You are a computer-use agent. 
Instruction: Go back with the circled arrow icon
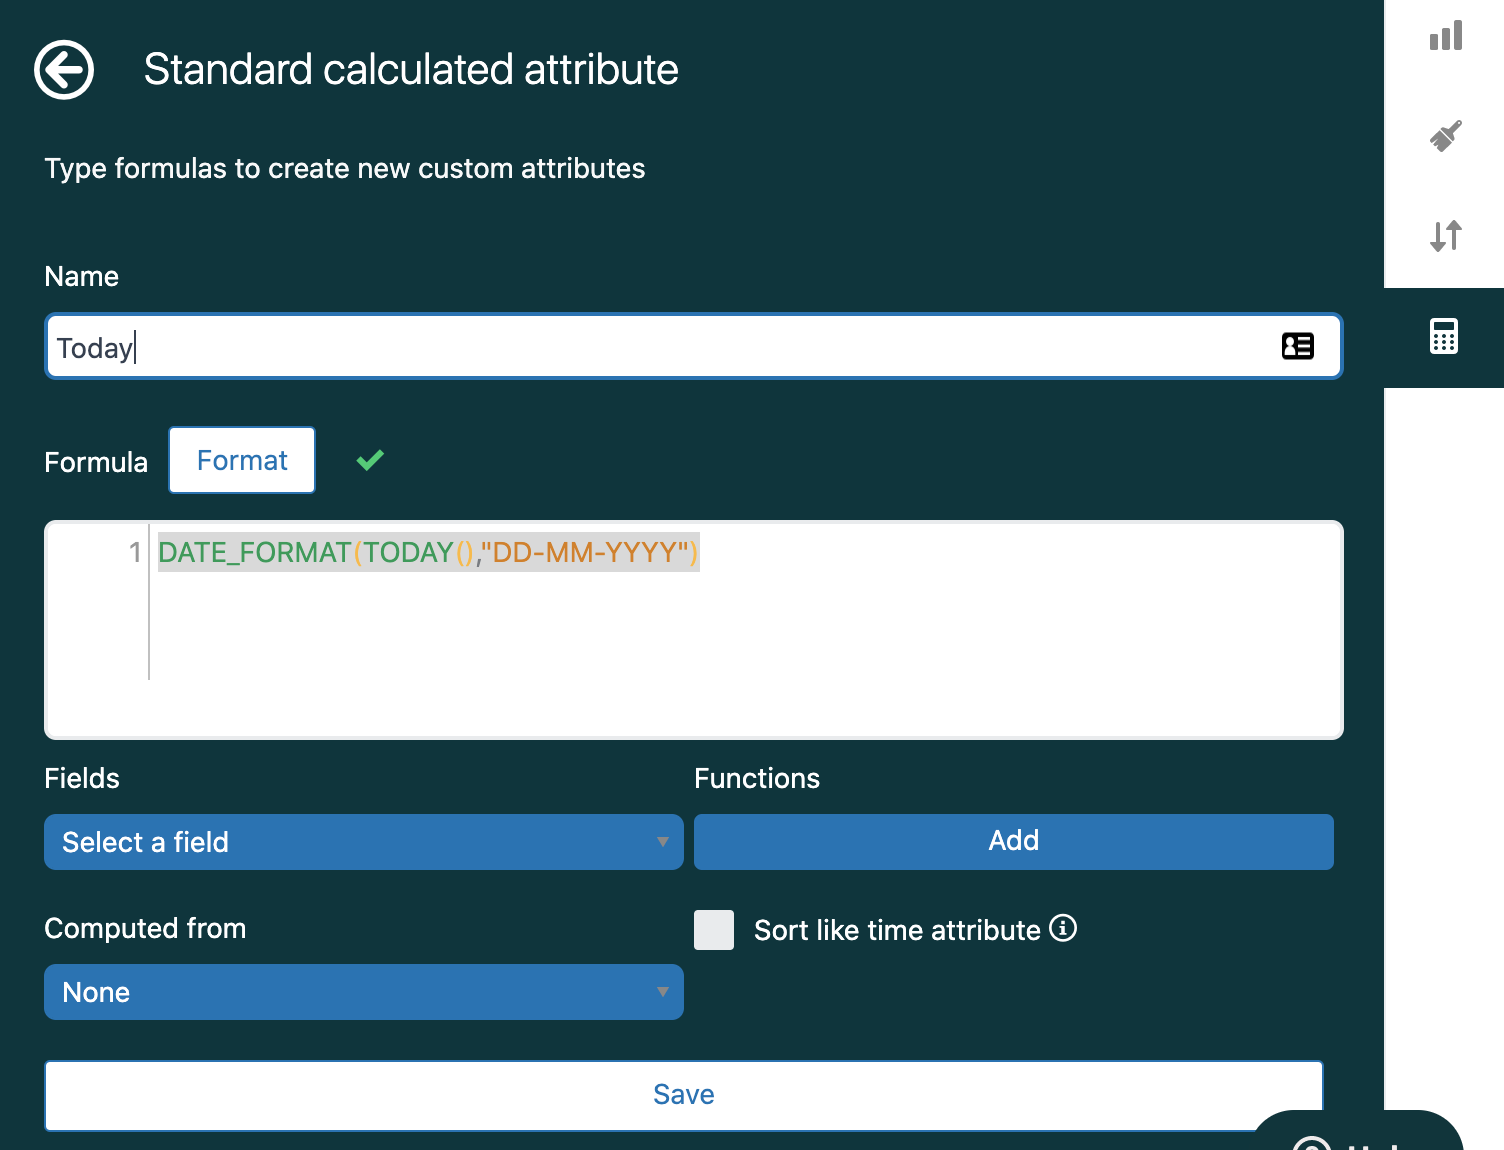pyautogui.click(x=64, y=70)
